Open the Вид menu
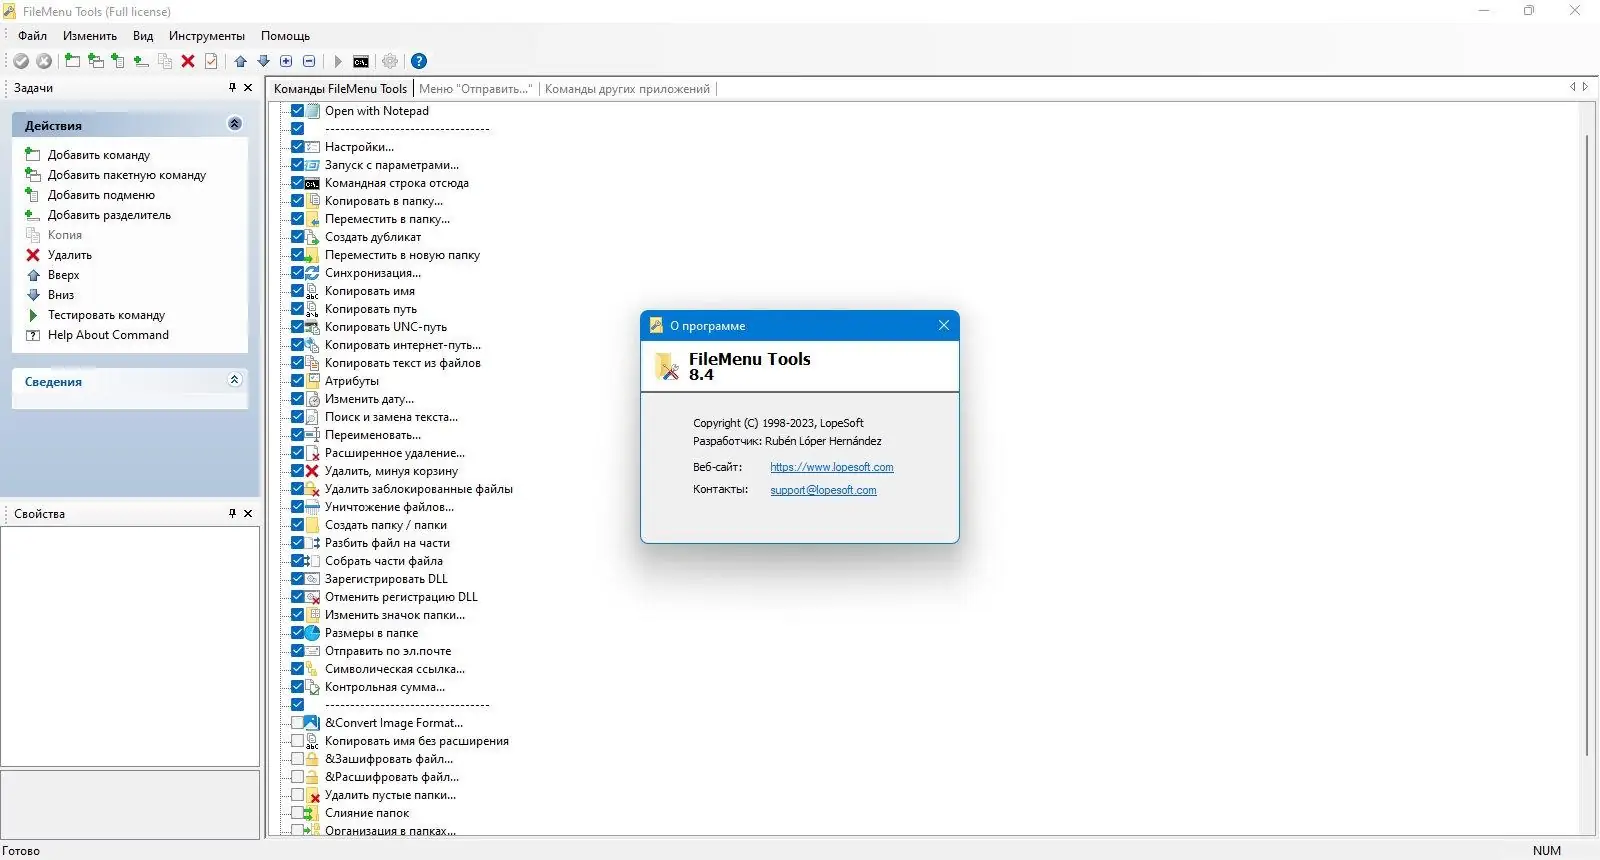 [x=143, y=36]
